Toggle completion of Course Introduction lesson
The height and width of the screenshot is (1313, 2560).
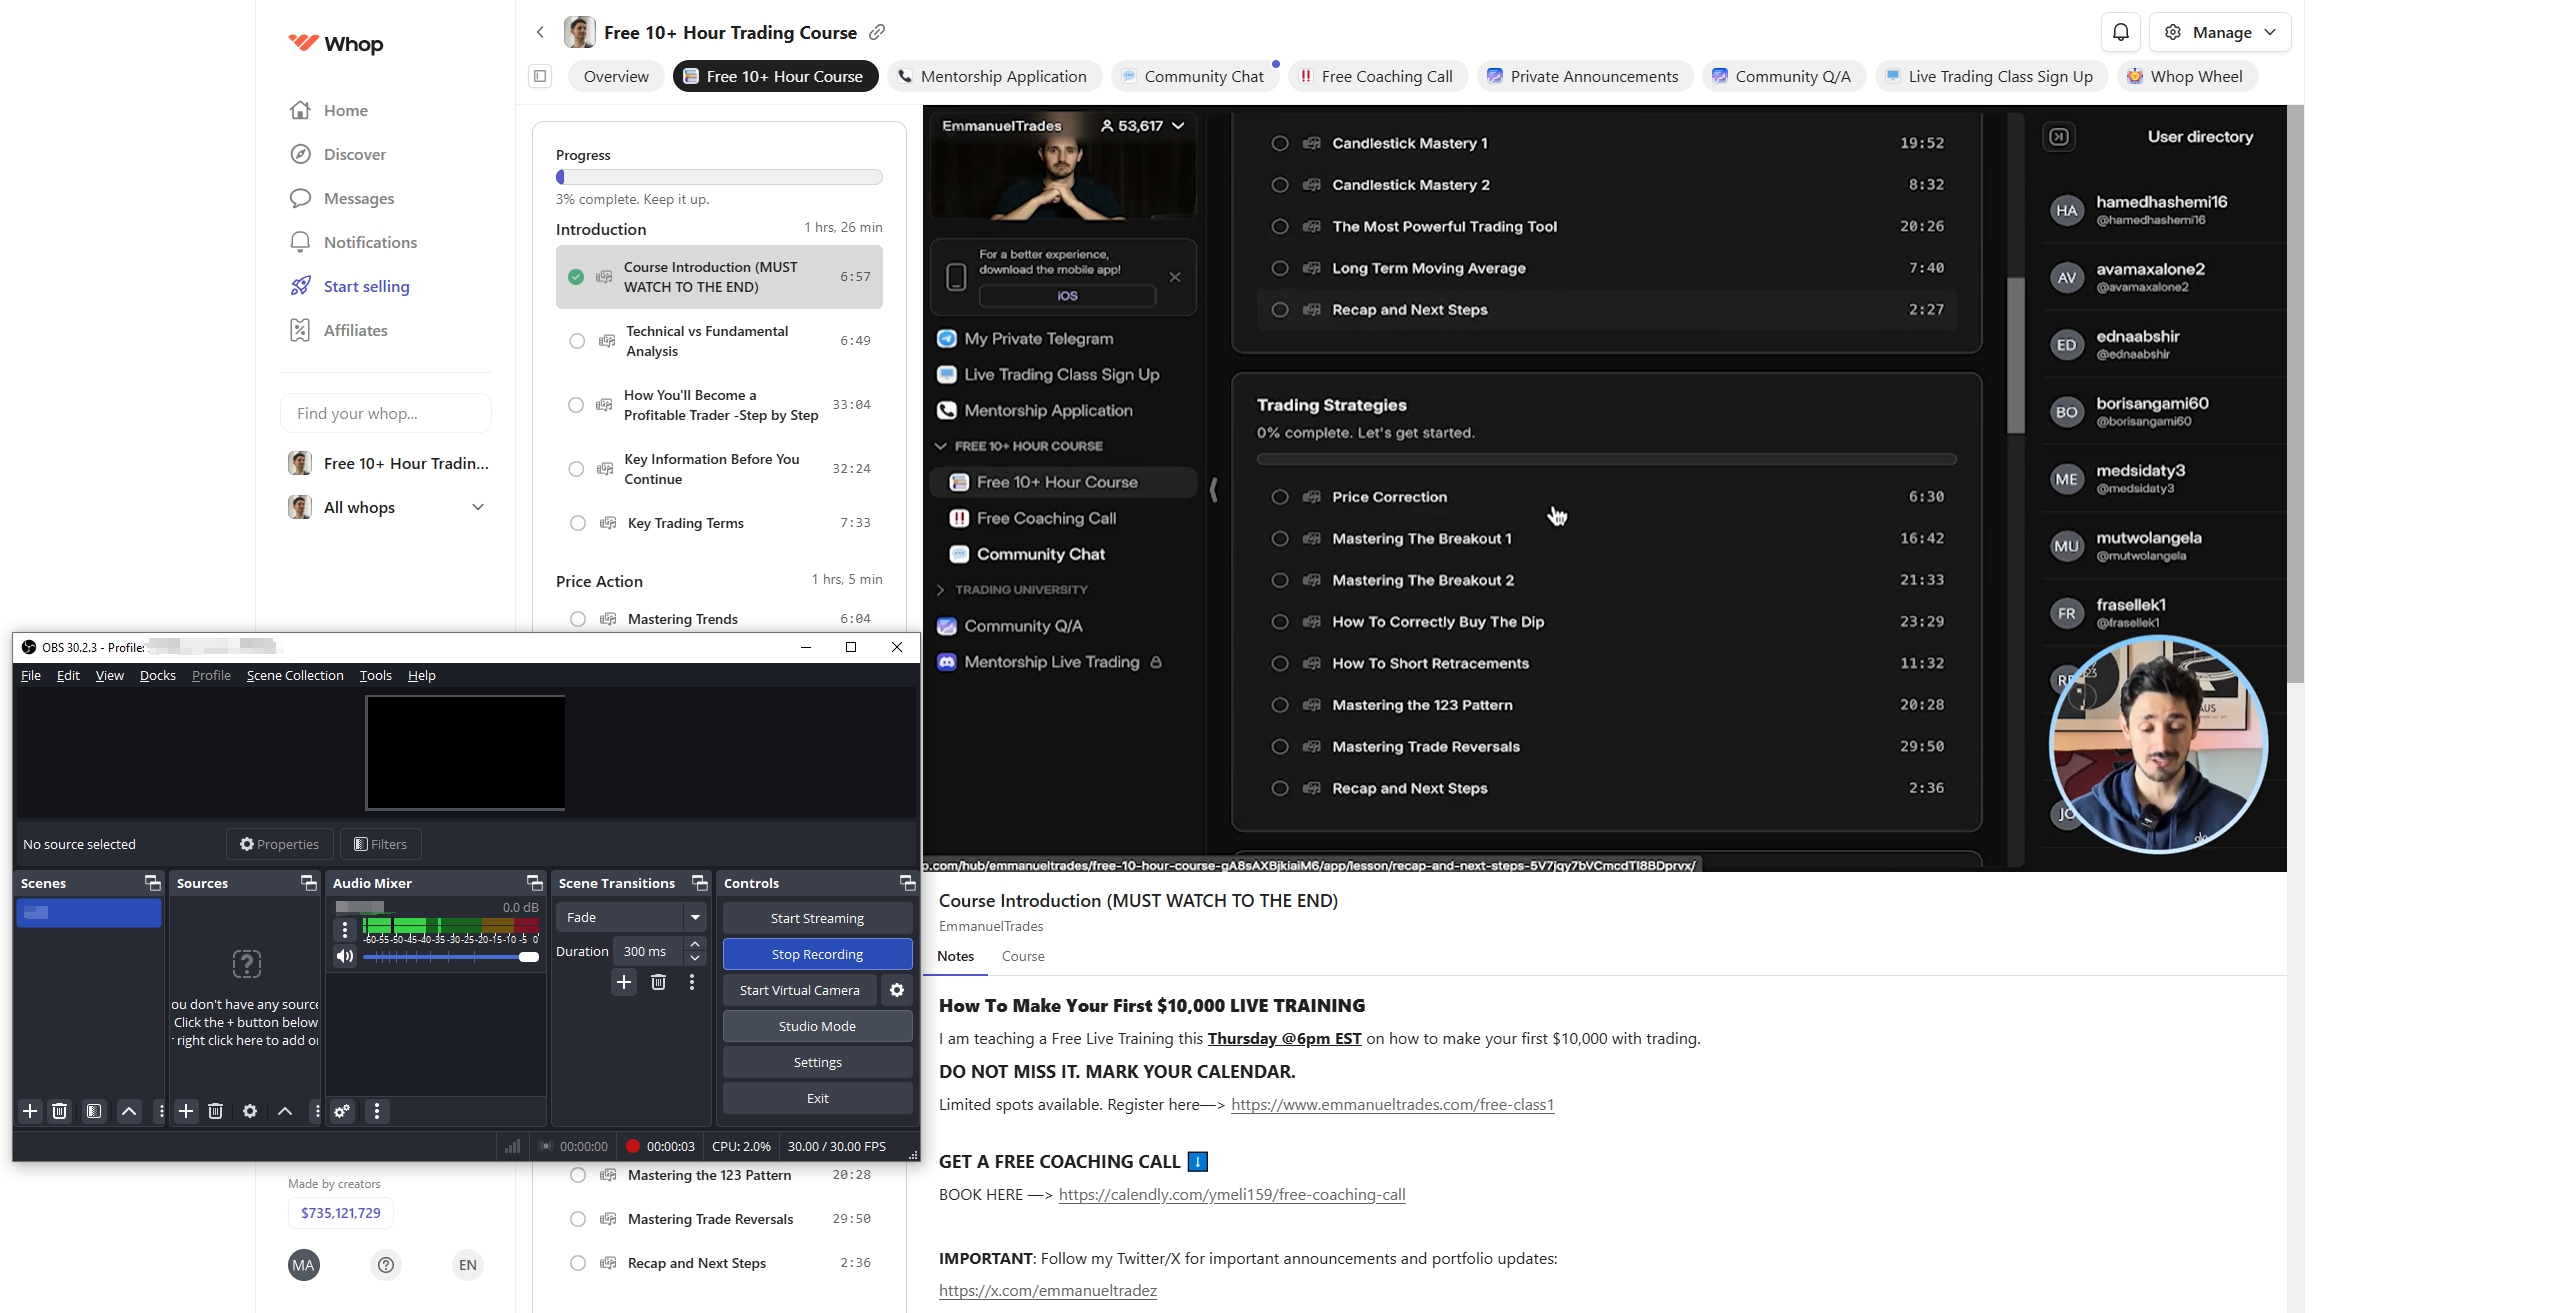[576, 277]
